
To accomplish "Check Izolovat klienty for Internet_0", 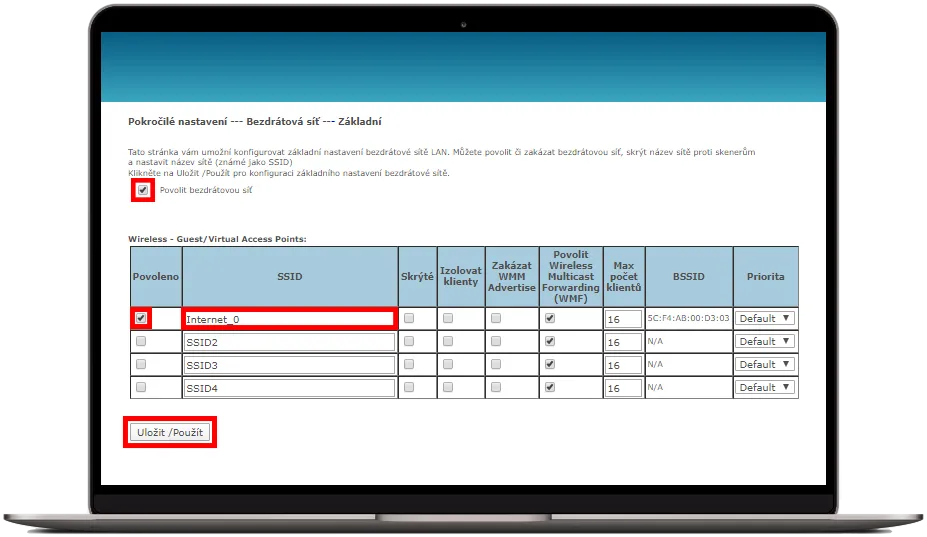I will click(x=448, y=318).
